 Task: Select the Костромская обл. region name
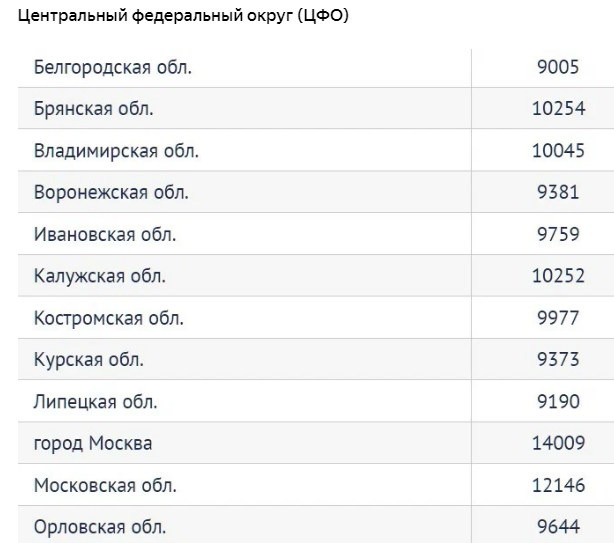[109, 318]
